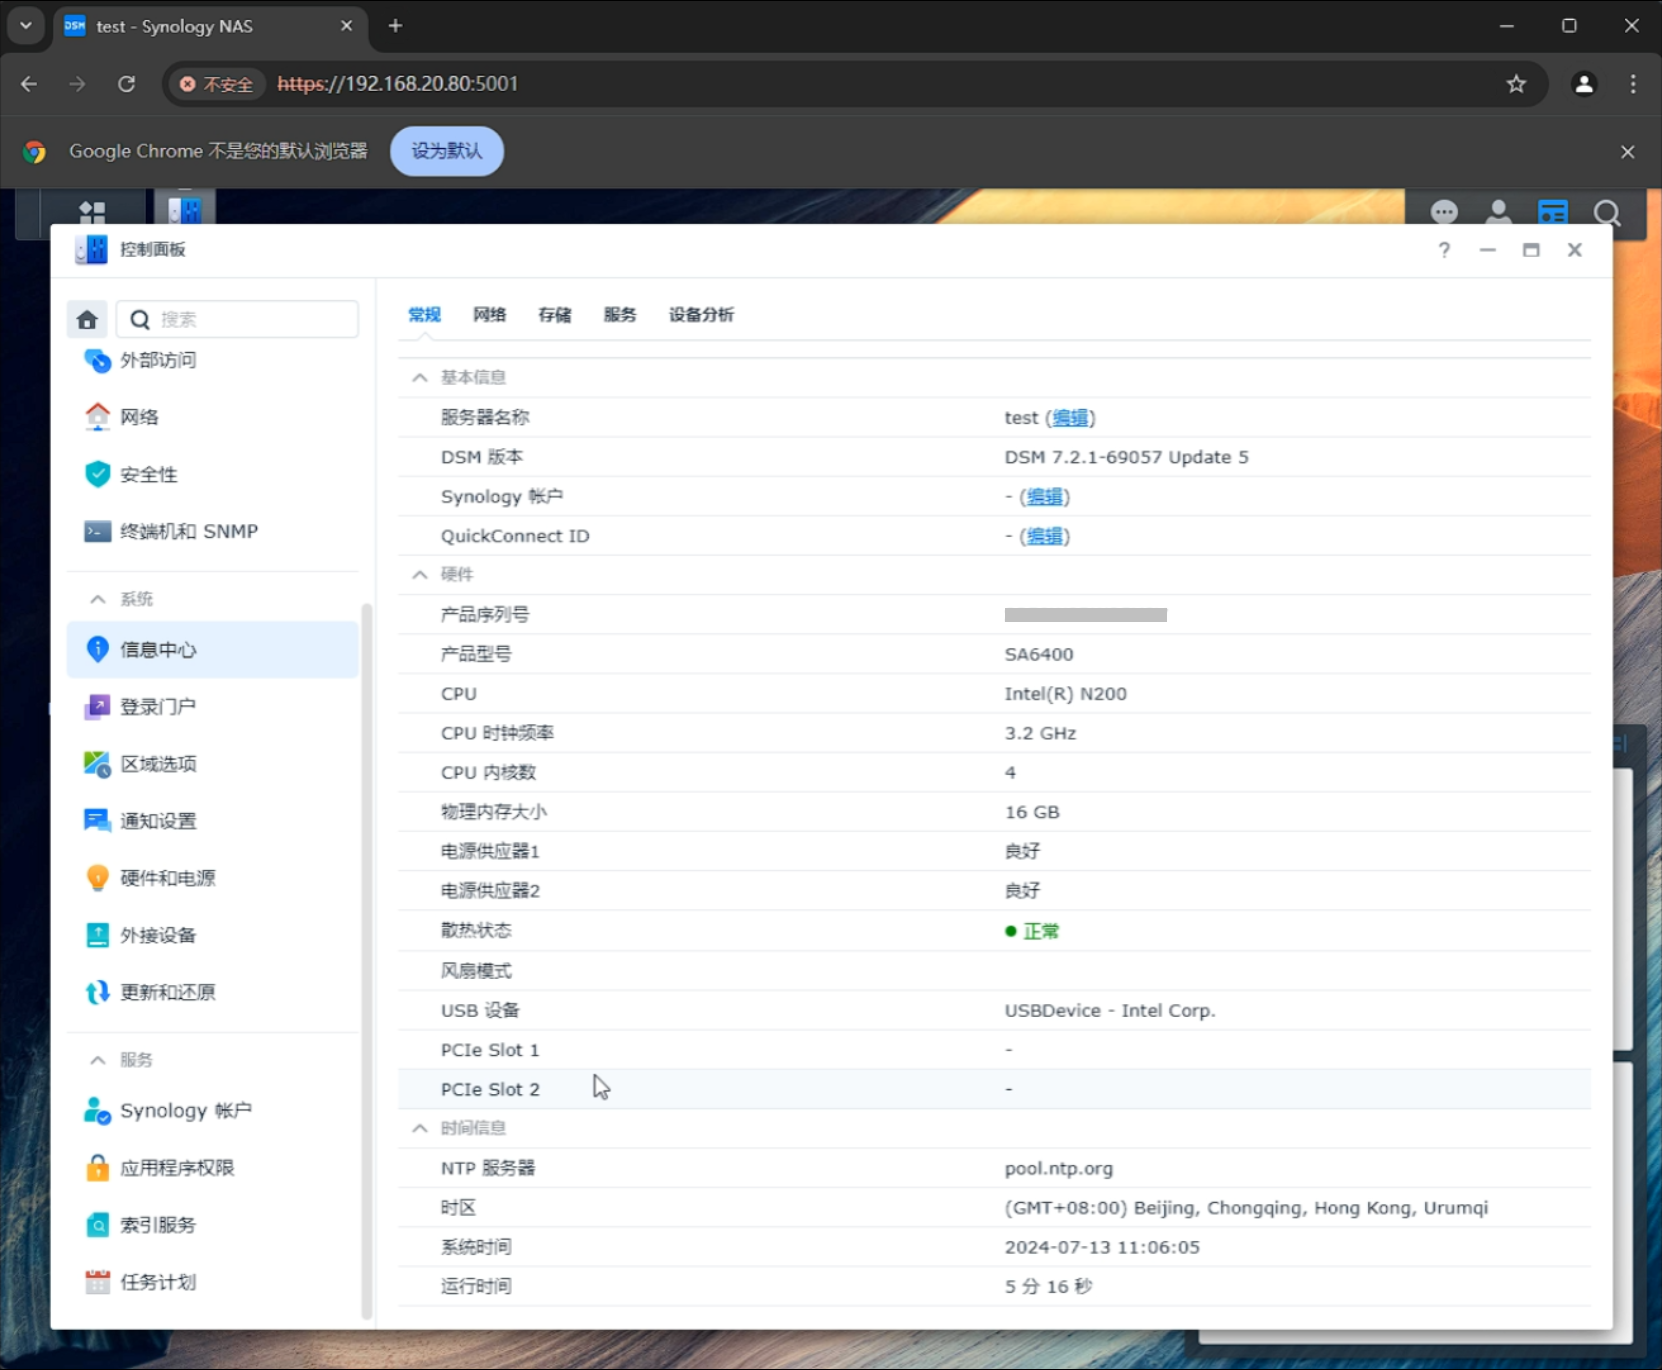Image resolution: width=1662 pixels, height=1370 pixels.
Task: Click the home icon in Control Panel sidebar
Action: [87, 320]
